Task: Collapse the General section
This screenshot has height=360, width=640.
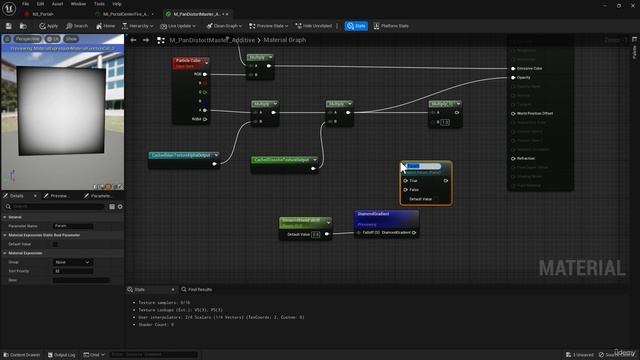Action: click(x=5, y=217)
